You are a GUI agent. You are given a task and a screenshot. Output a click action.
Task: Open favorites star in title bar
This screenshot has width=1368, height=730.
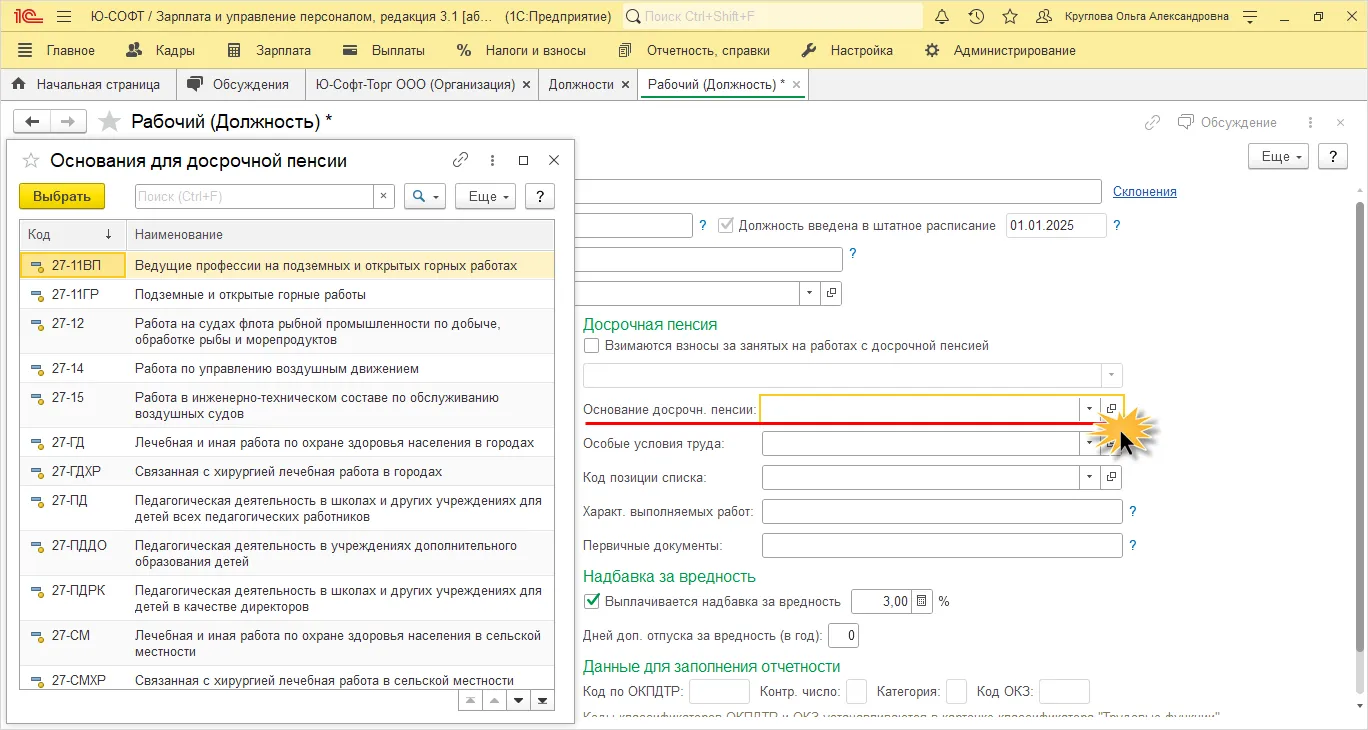pos(1010,17)
